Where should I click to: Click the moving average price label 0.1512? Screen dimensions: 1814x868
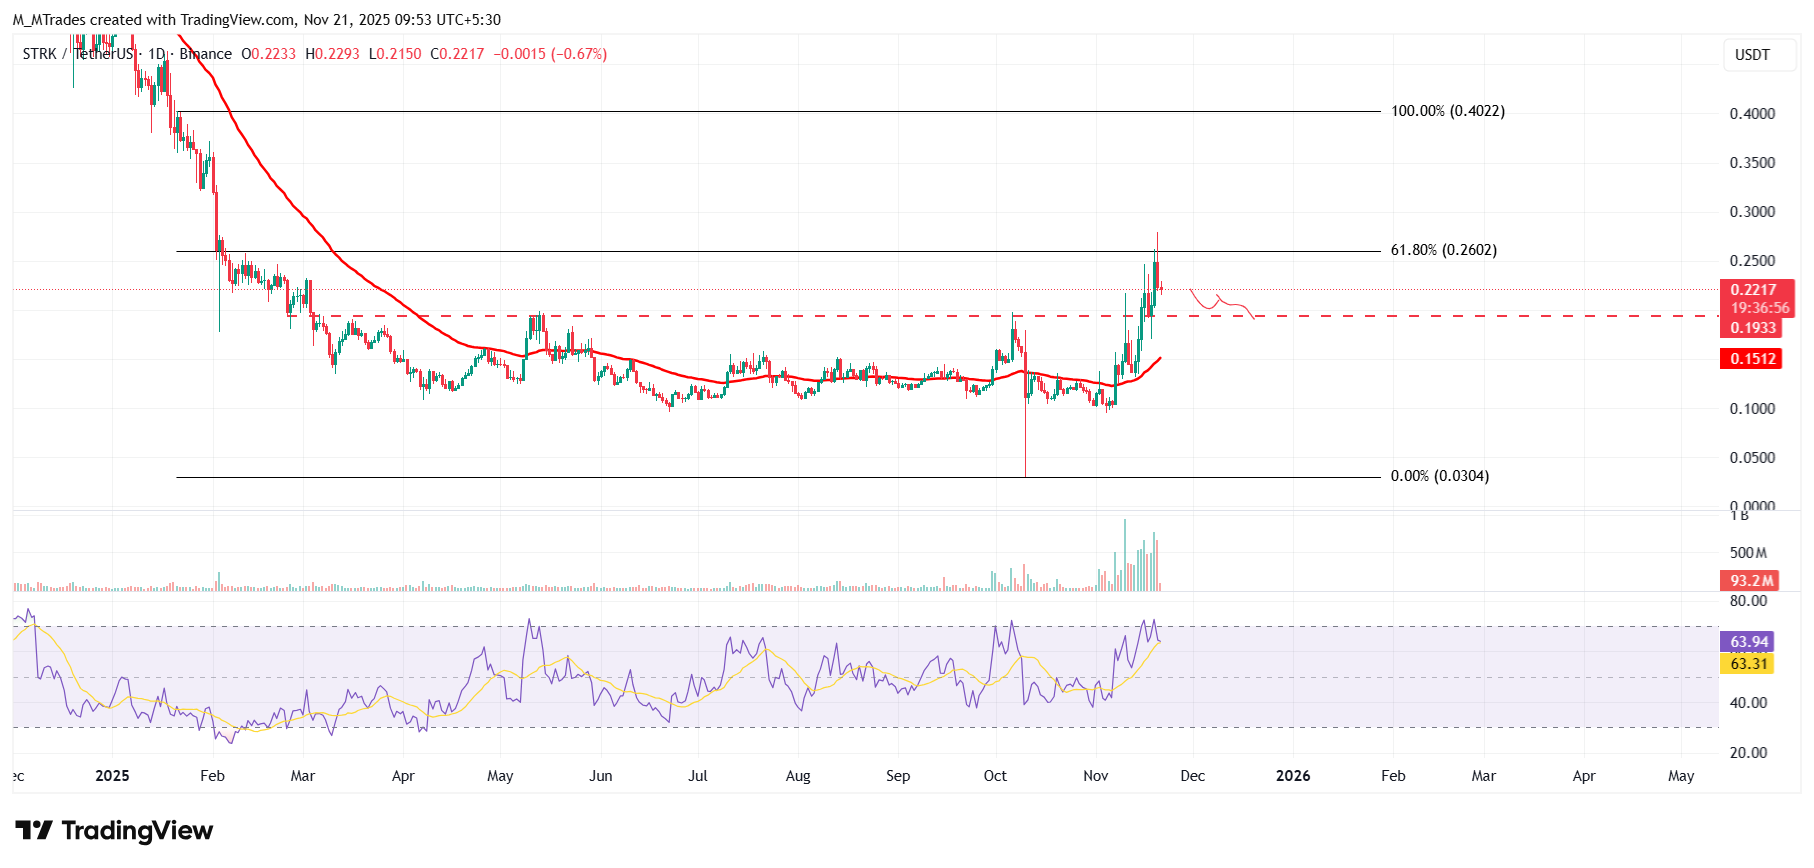point(1753,359)
